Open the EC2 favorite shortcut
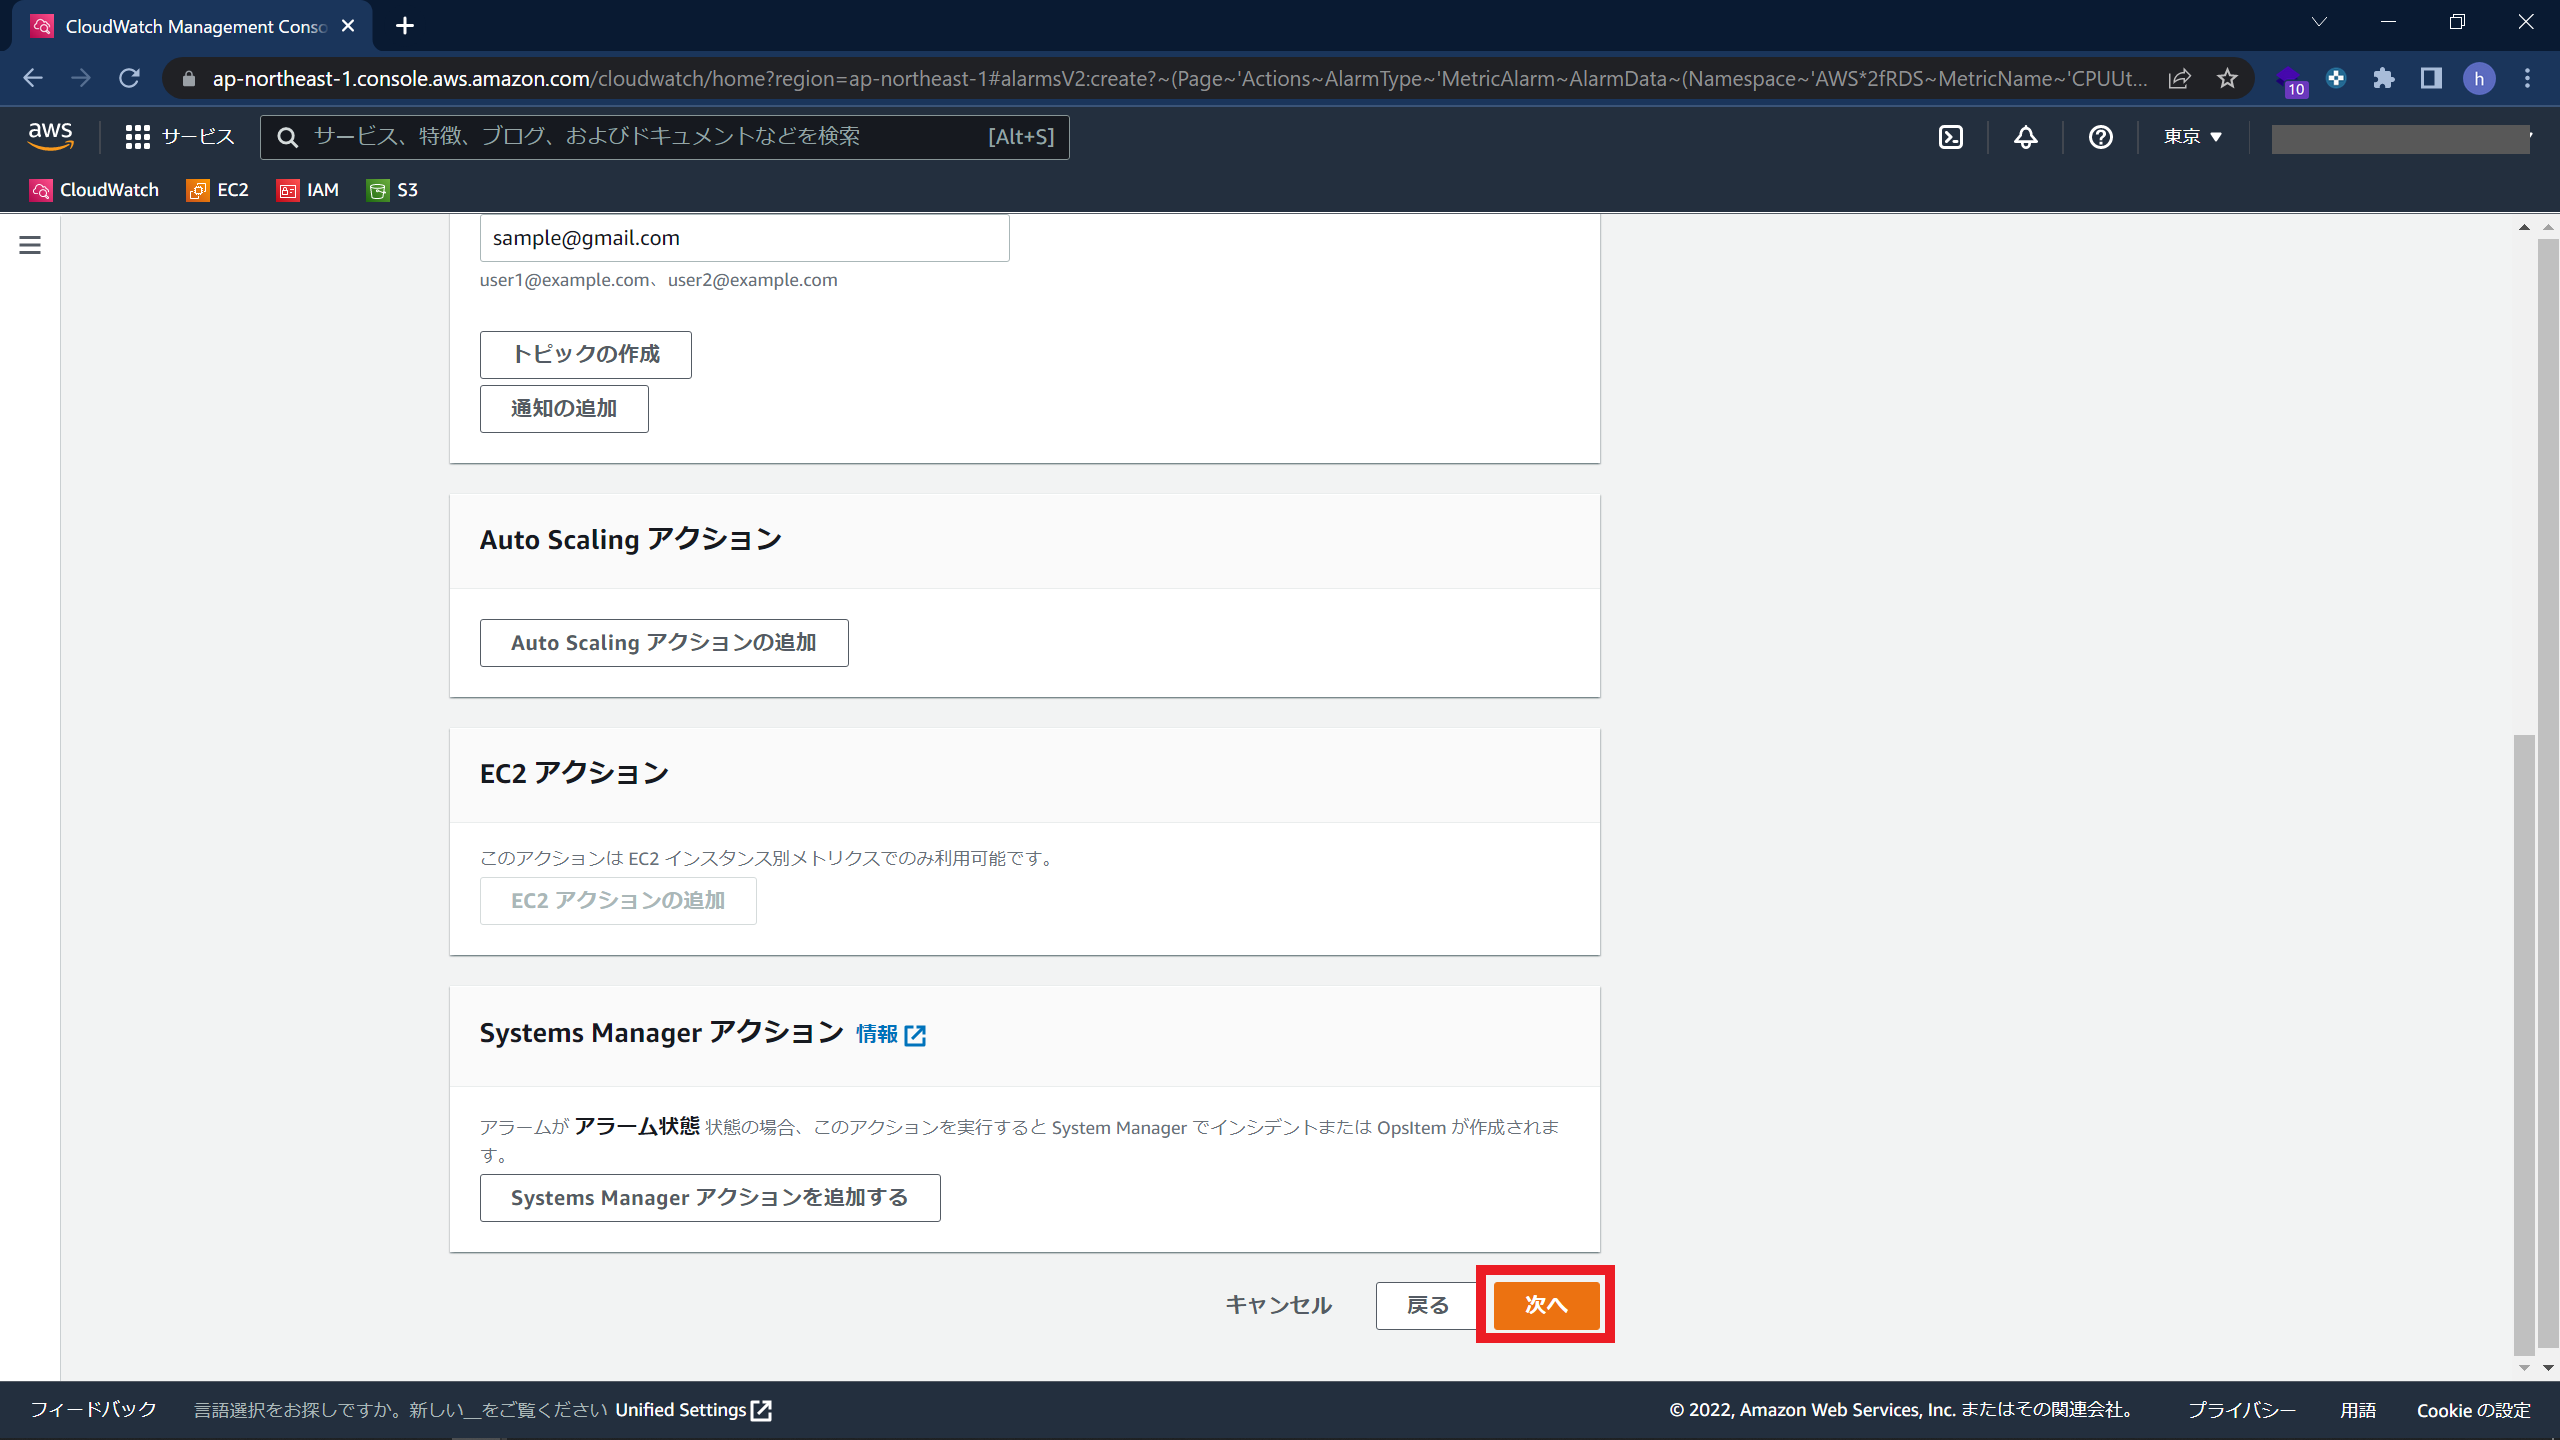Viewport: 2560px width, 1440px height. 218,190
